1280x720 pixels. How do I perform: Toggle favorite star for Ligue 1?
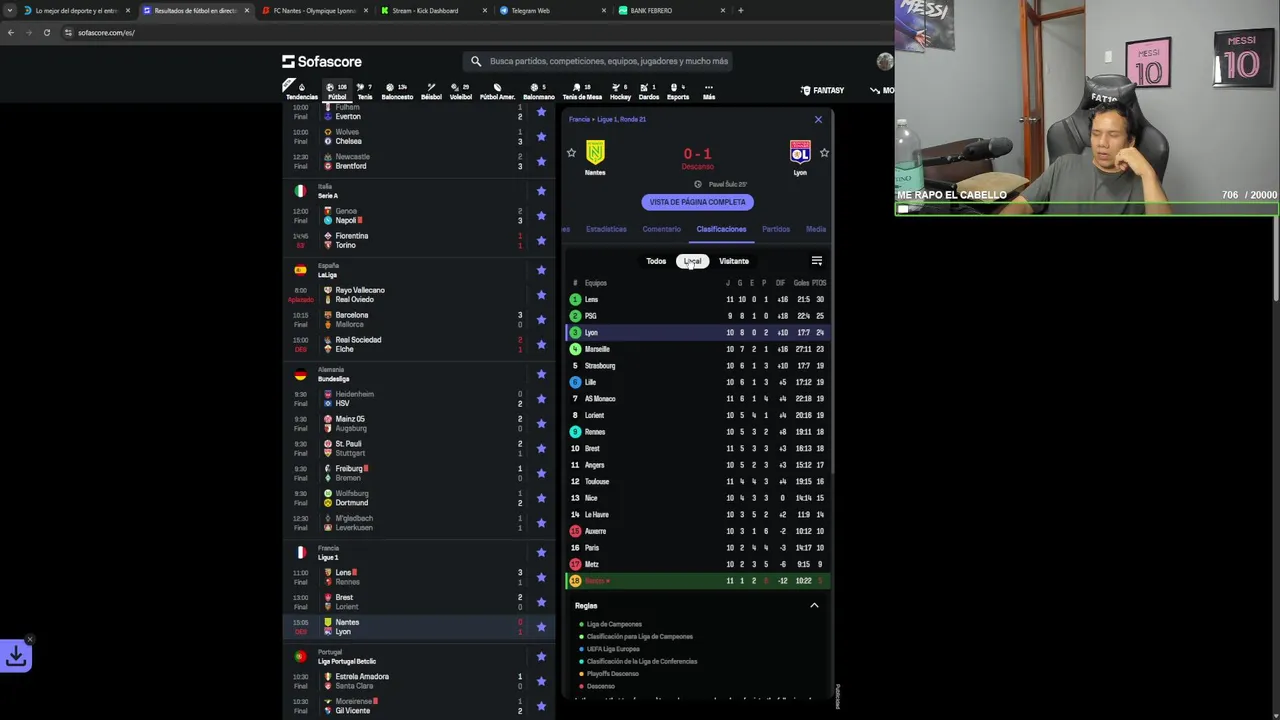coord(541,552)
